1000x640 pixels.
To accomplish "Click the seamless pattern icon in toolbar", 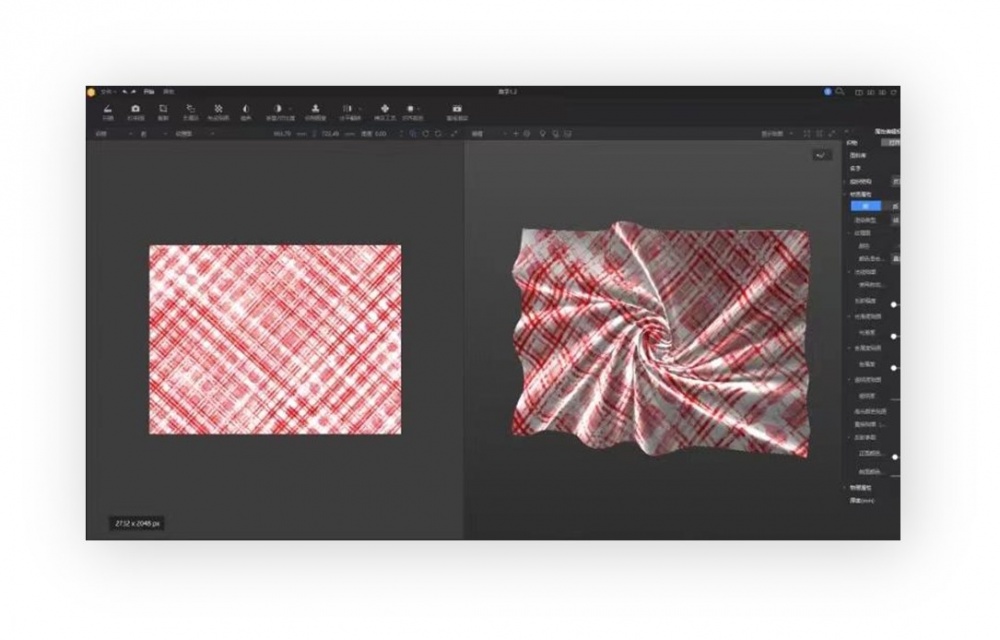I will pyautogui.click(x=218, y=108).
